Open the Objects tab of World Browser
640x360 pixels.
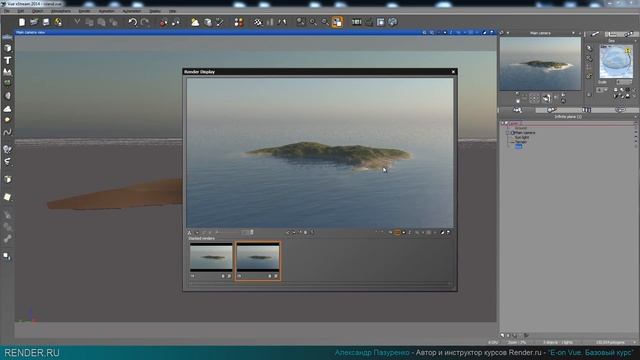(x=518, y=110)
